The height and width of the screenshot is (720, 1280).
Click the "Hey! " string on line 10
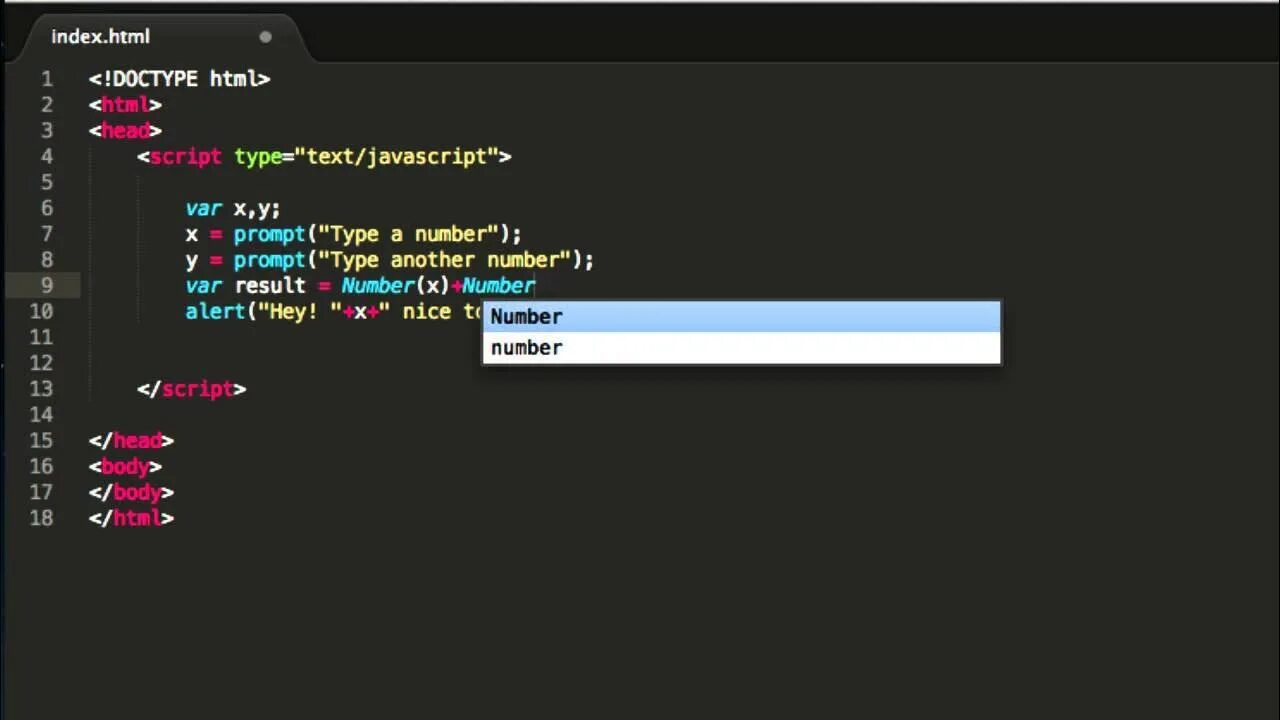point(300,312)
